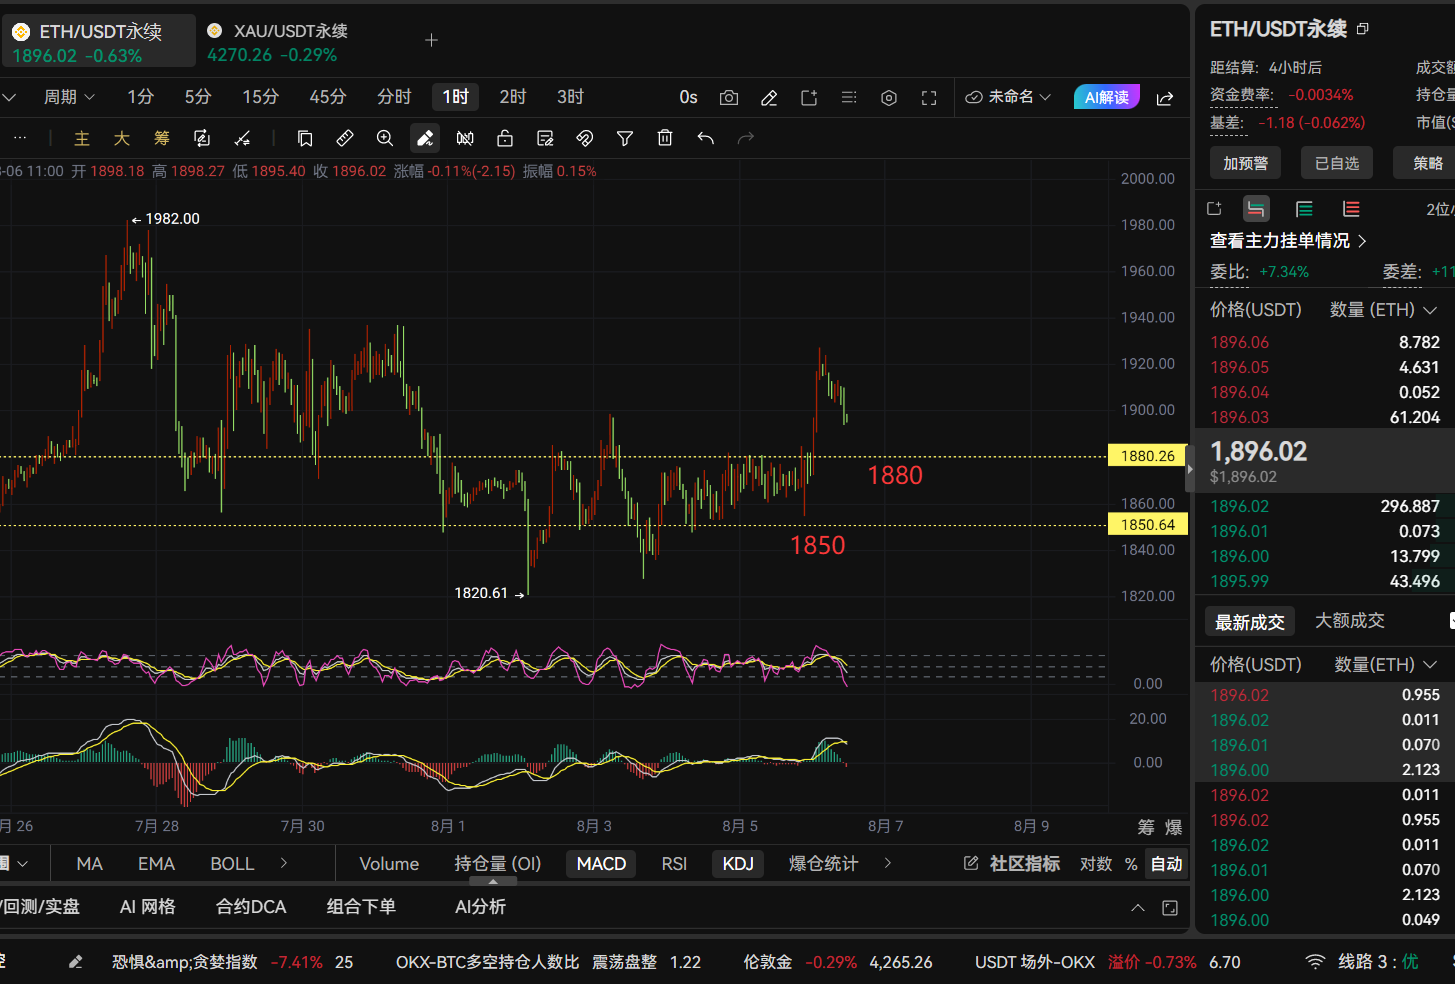Toggle the EMA indicator

(156, 864)
